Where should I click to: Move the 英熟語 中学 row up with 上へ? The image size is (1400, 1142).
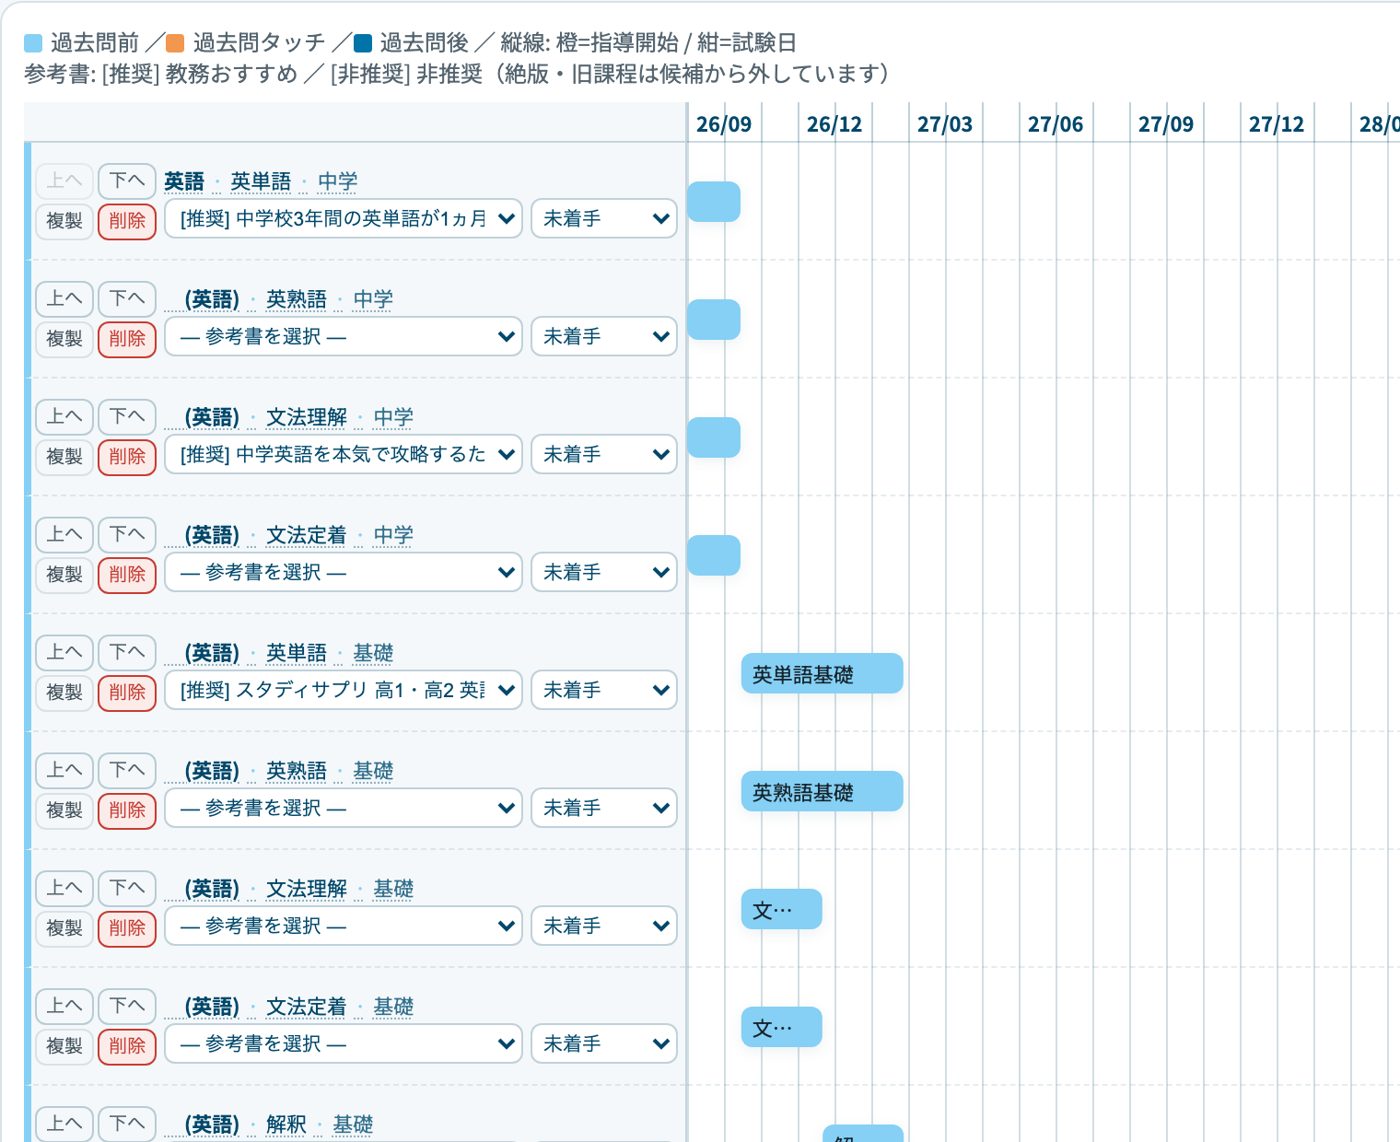(65, 299)
